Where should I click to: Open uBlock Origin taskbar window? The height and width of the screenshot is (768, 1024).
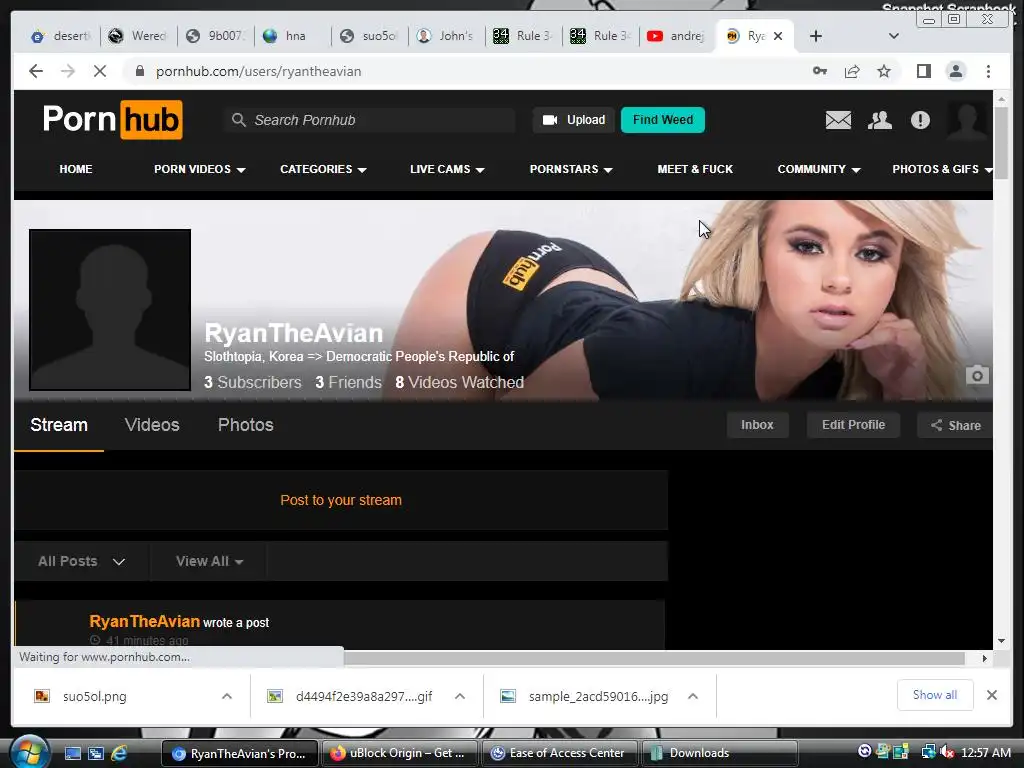400,753
